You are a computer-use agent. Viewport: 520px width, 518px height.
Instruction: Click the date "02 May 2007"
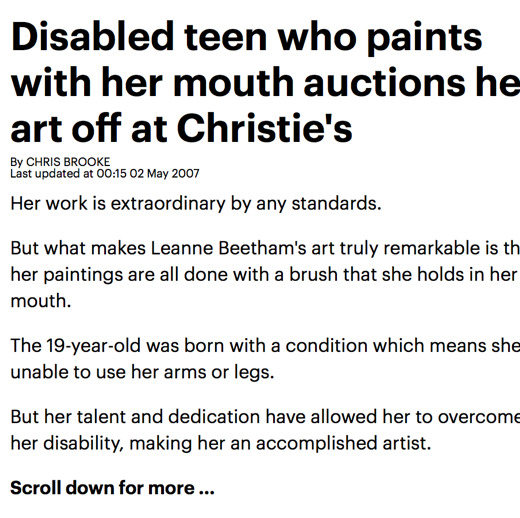164,174
